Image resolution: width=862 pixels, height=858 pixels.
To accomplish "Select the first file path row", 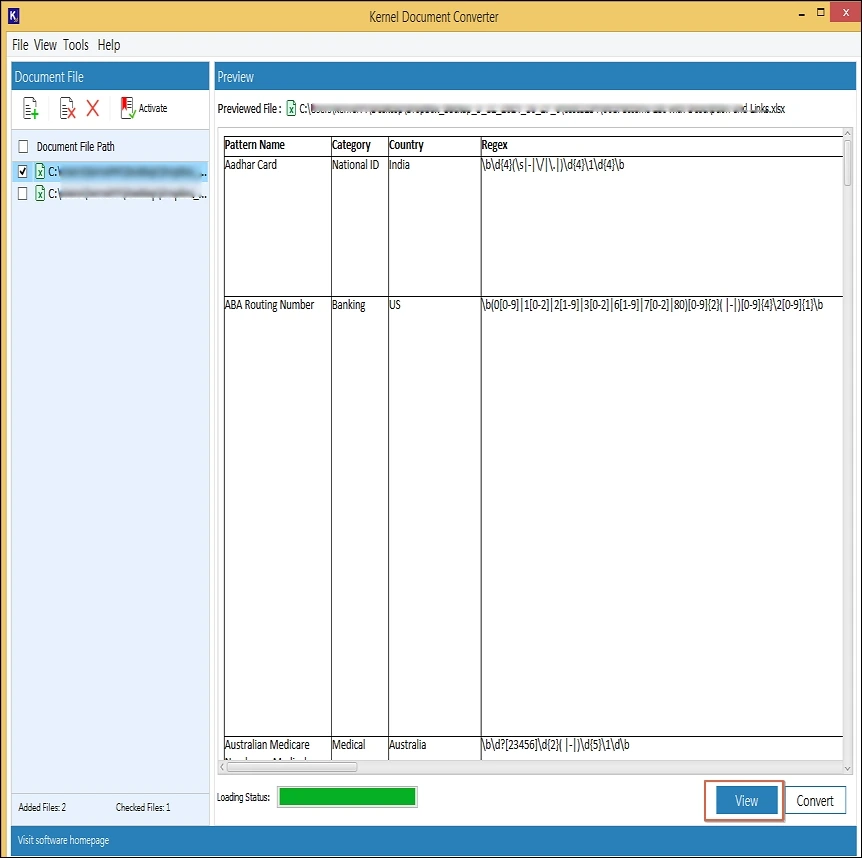I will pyautogui.click(x=110, y=171).
